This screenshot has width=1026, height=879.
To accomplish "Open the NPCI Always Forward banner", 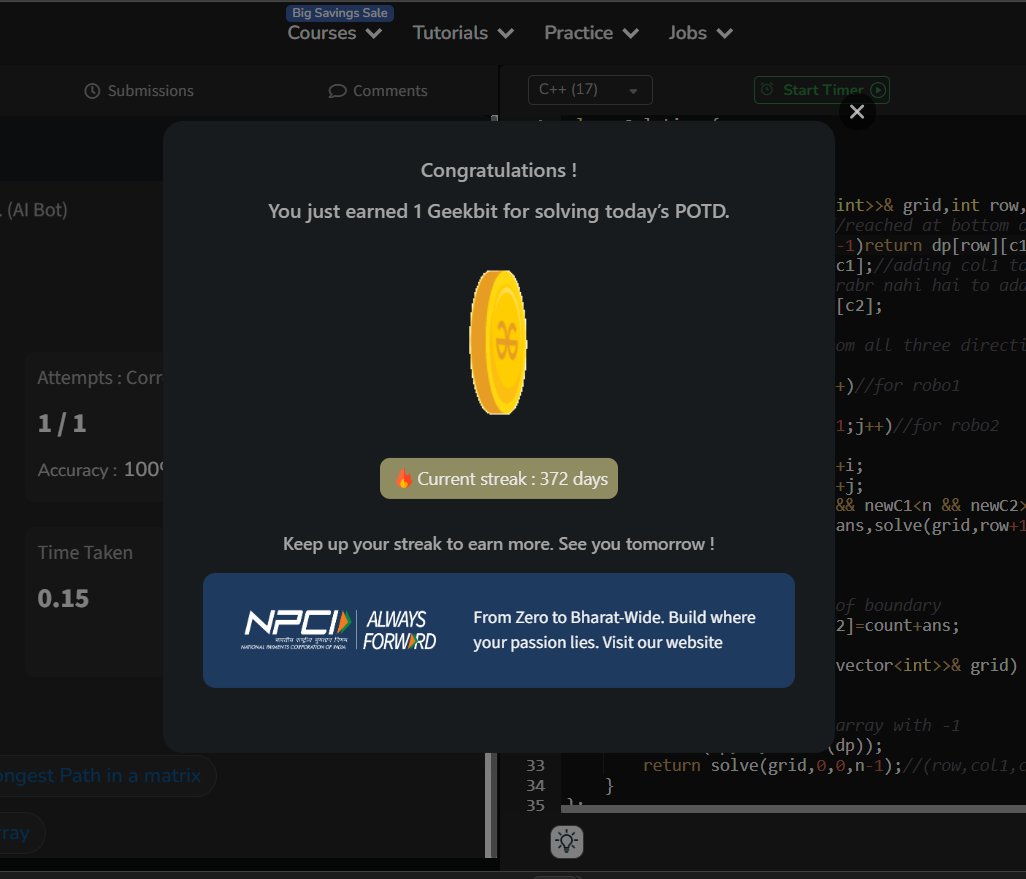I will 499,630.
